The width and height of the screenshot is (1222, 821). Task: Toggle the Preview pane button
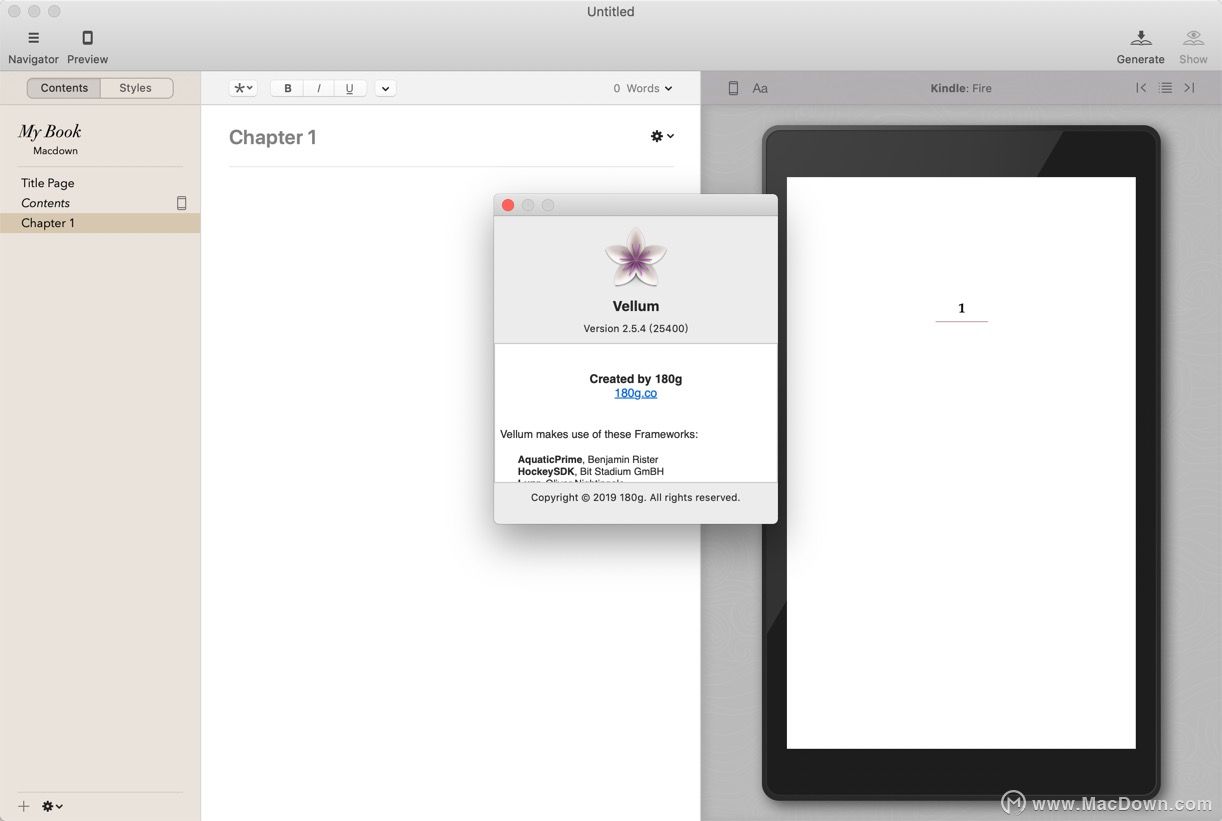coord(87,47)
